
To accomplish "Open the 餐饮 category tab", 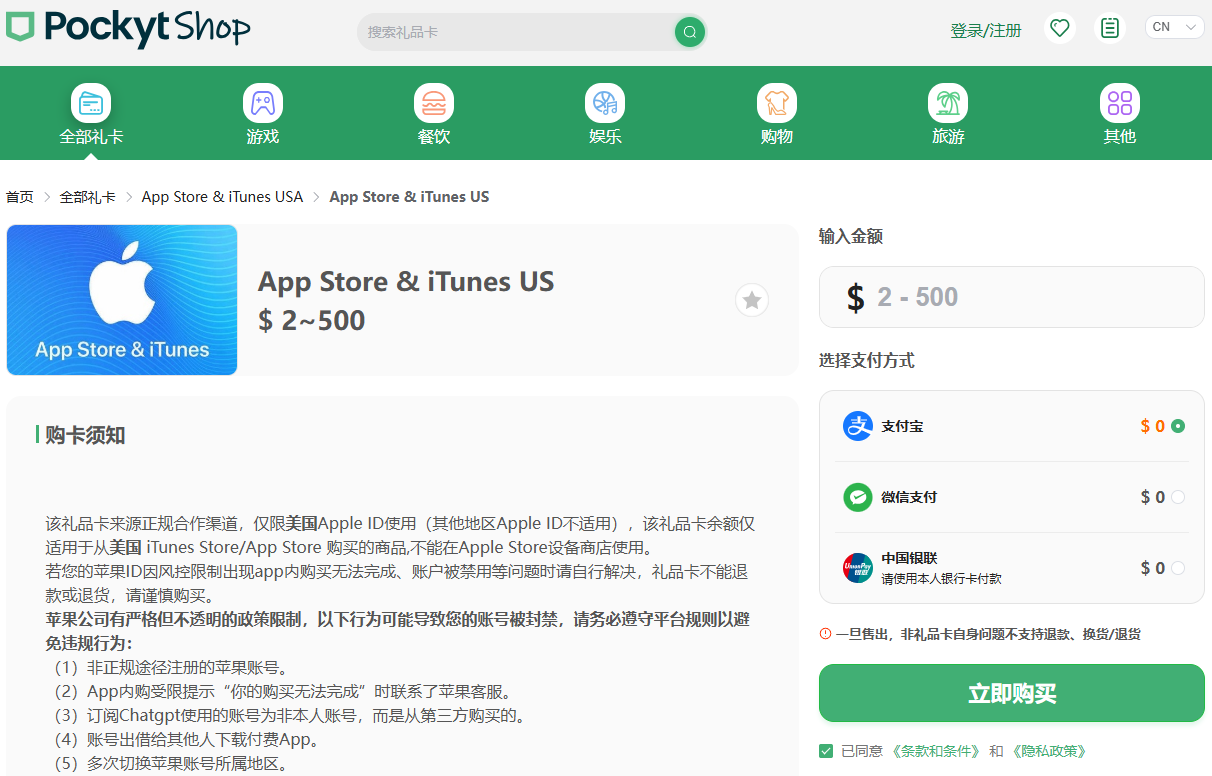I will [x=434, y=115].
